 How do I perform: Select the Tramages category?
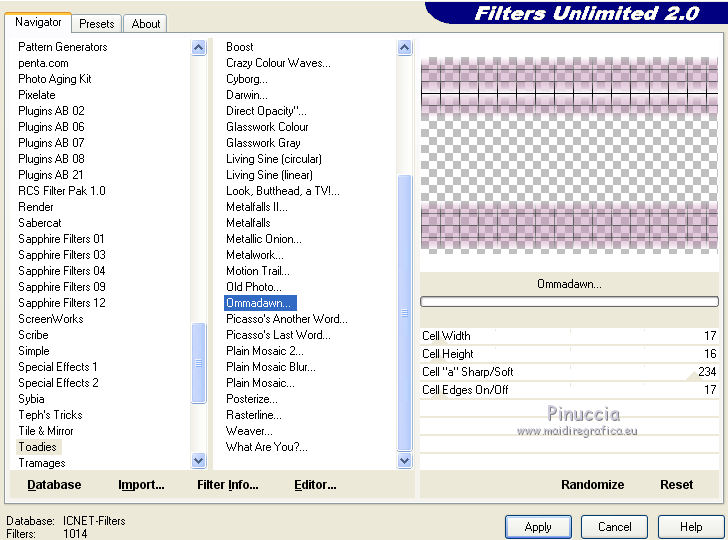(x=42, y=463)
